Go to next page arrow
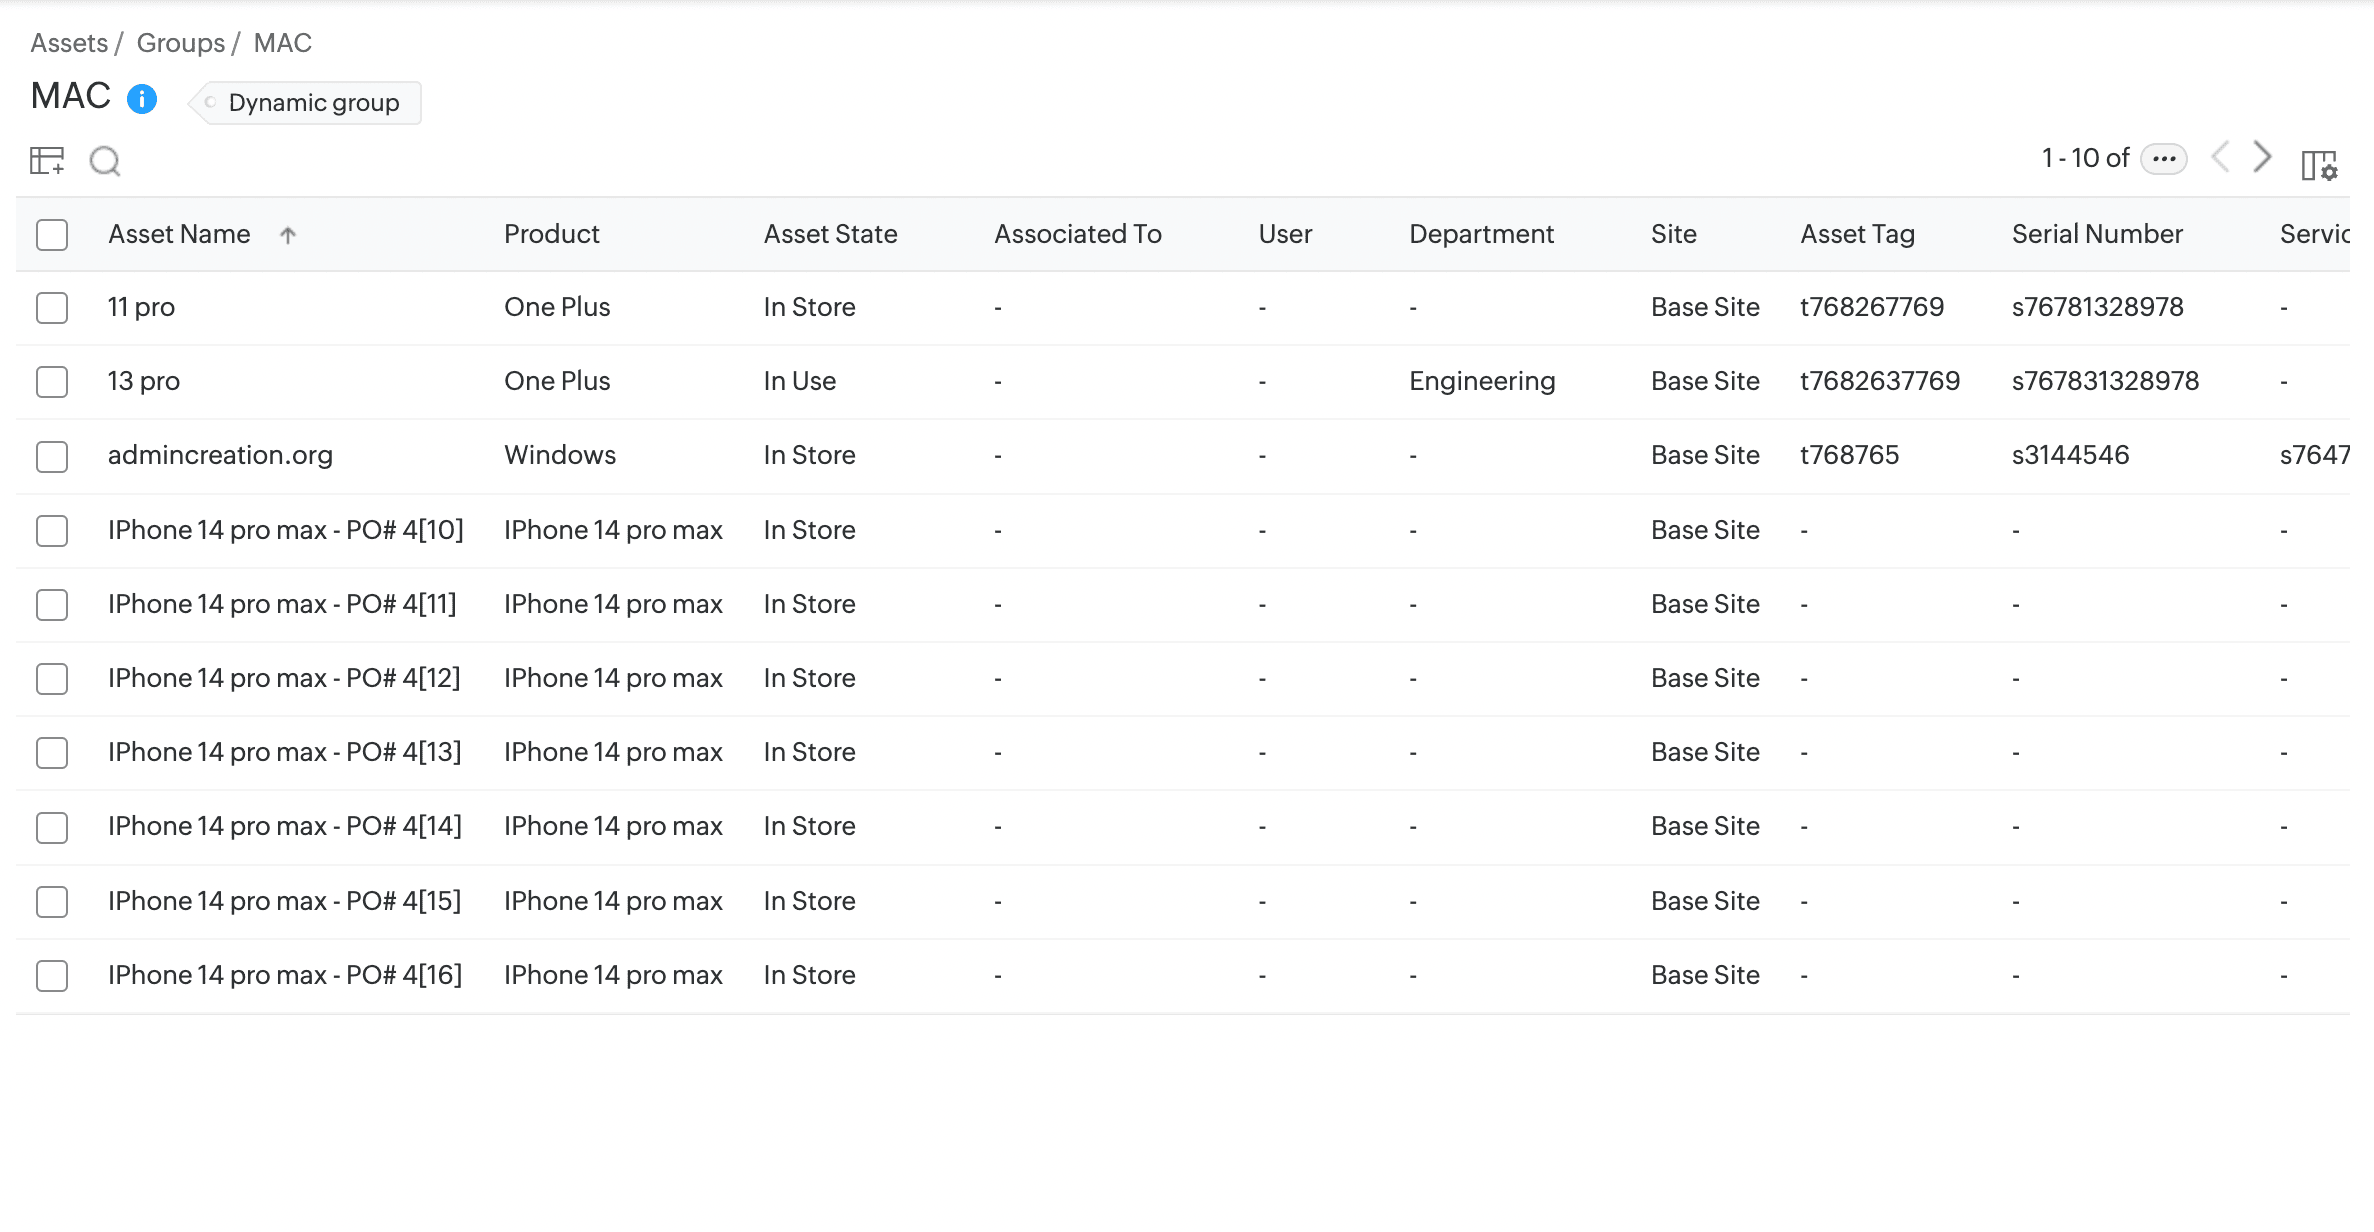The width and height of the screenshot is (2374, 1232). (2262, 157)
